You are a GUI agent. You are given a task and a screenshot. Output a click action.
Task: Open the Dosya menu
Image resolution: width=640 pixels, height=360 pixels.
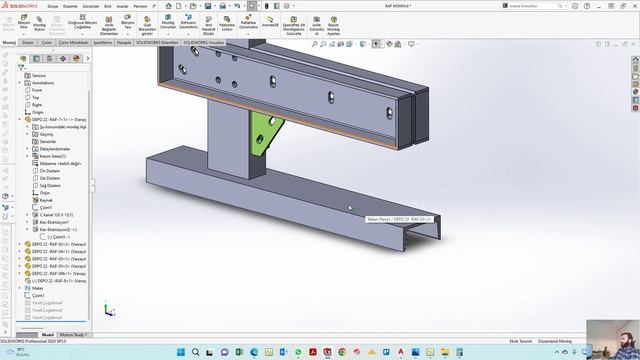[53, 6]
